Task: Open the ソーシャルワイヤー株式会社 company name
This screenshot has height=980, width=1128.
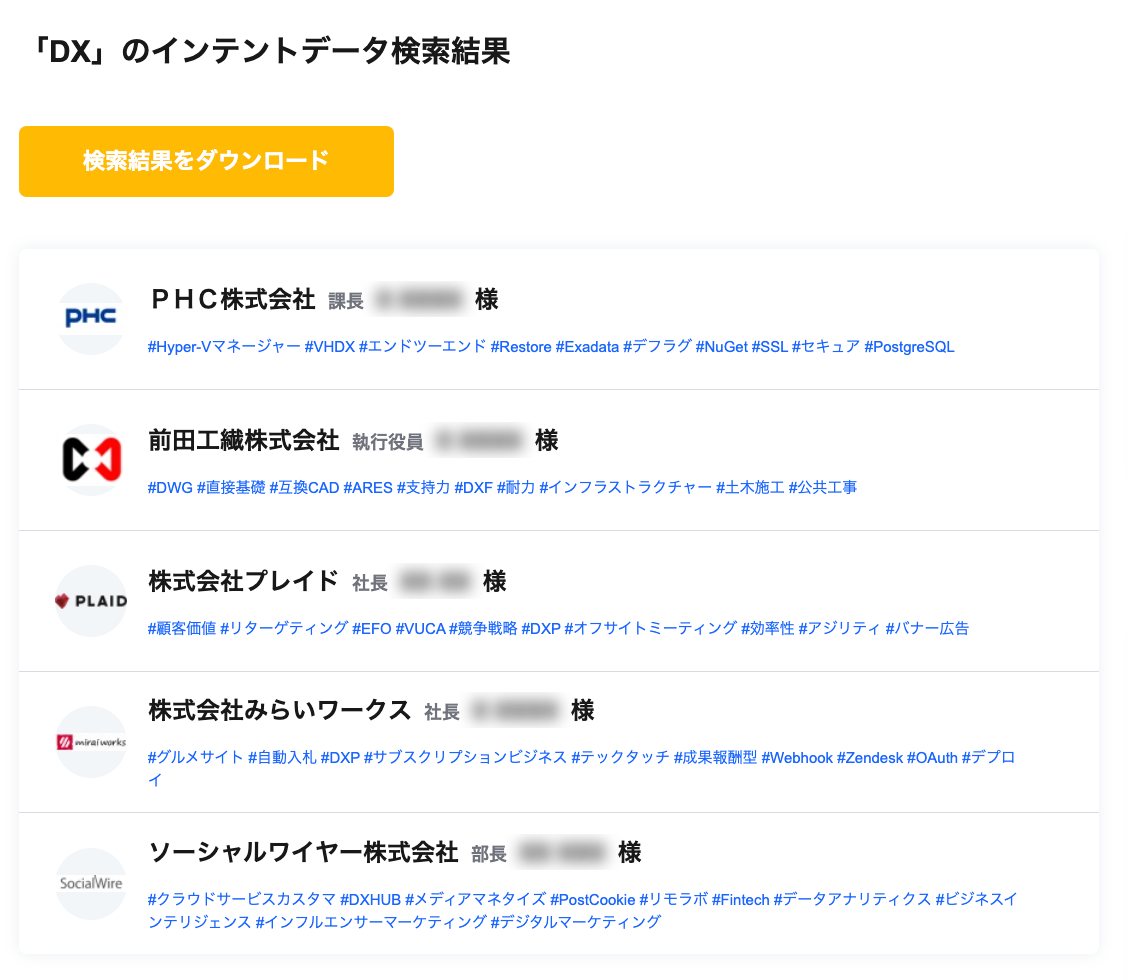Action: [x=303, y=852]
